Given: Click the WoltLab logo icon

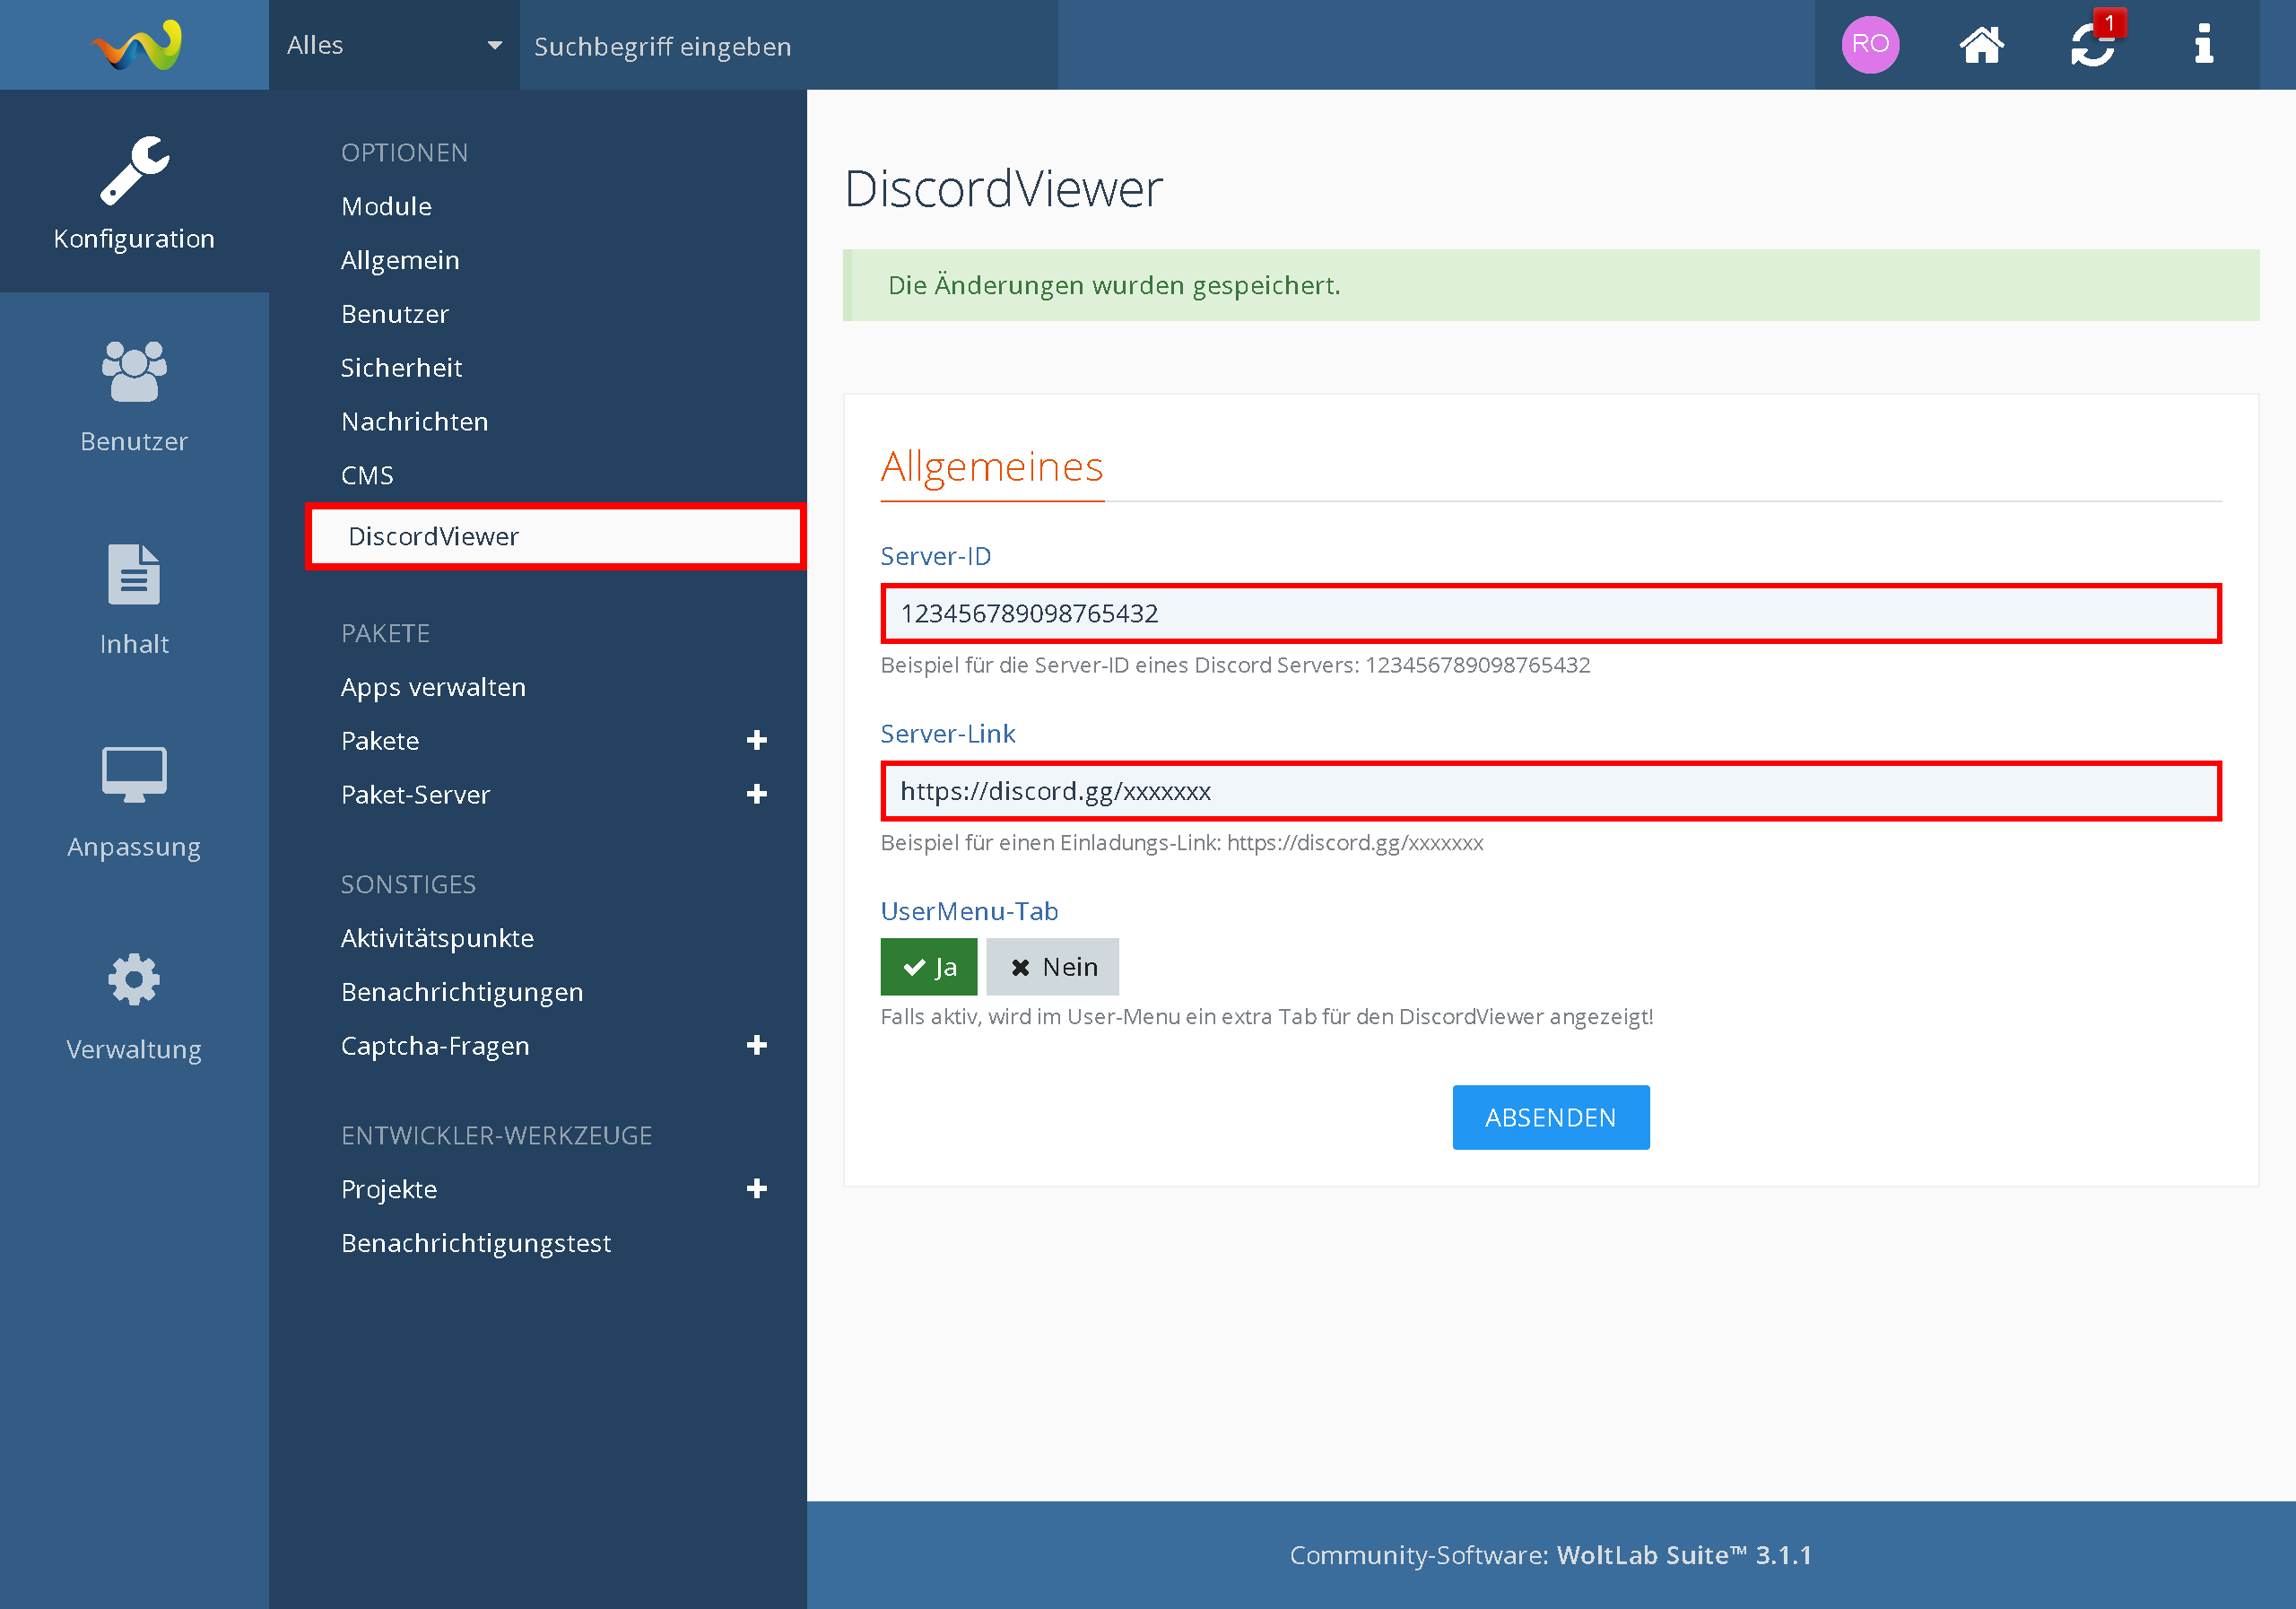Looking at the screenshot, I should click(x=136, y=45).
